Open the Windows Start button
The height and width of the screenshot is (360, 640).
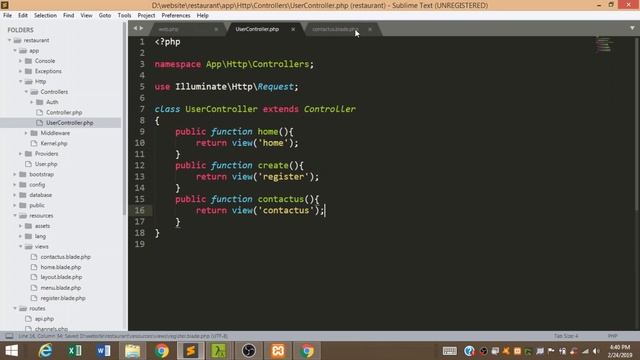[11, 351]
